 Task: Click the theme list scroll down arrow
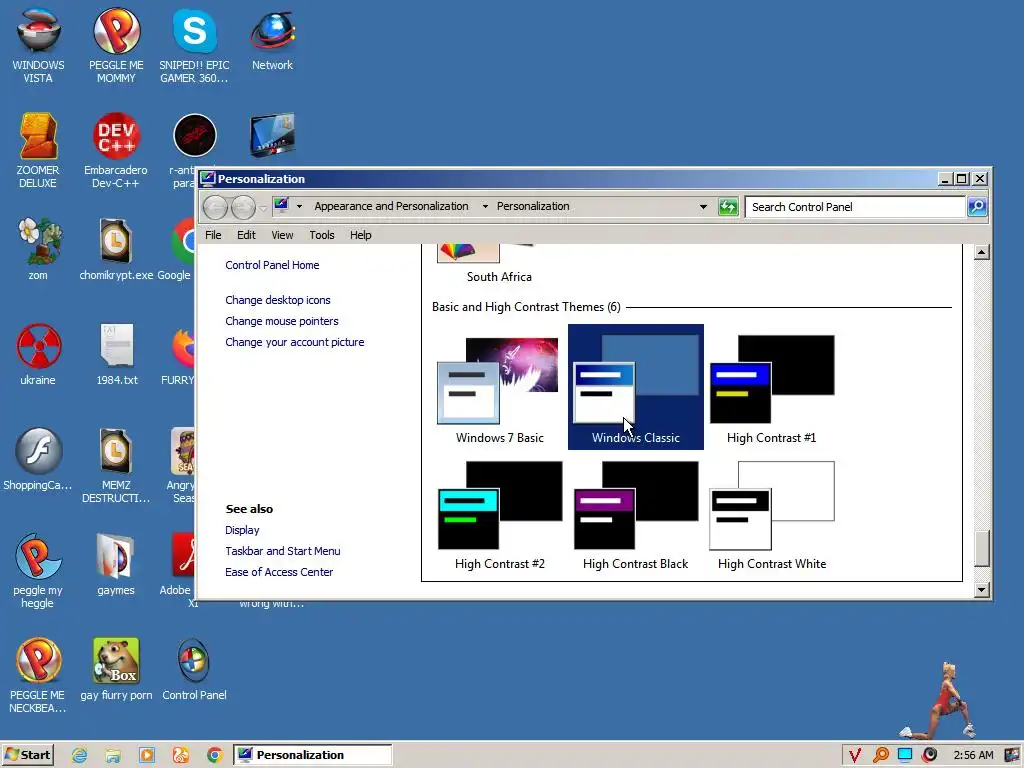982,590
